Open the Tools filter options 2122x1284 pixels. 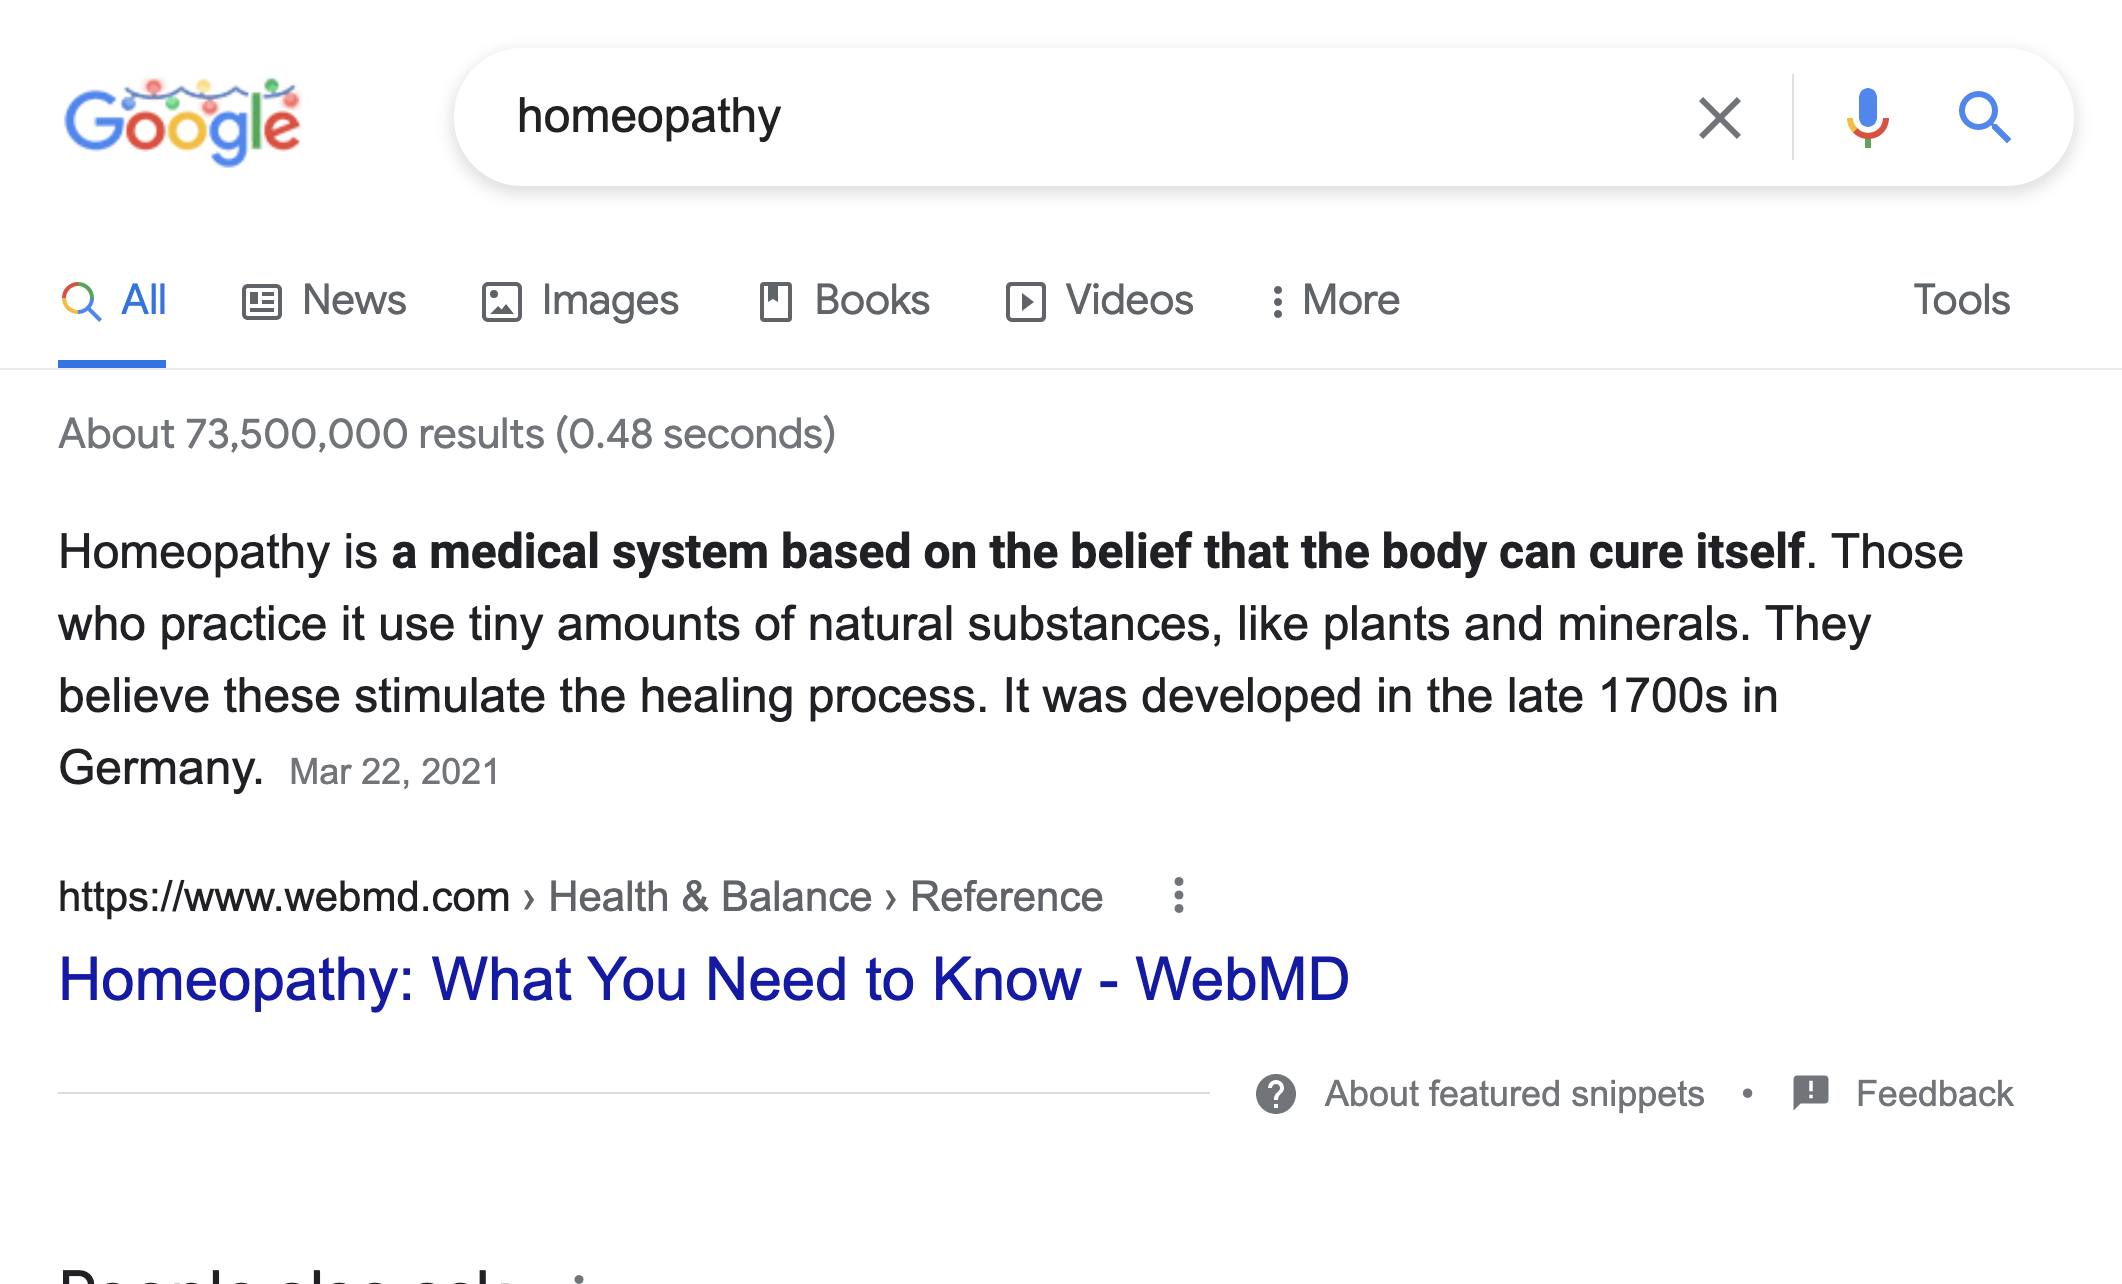click(x=1961, y=300)
